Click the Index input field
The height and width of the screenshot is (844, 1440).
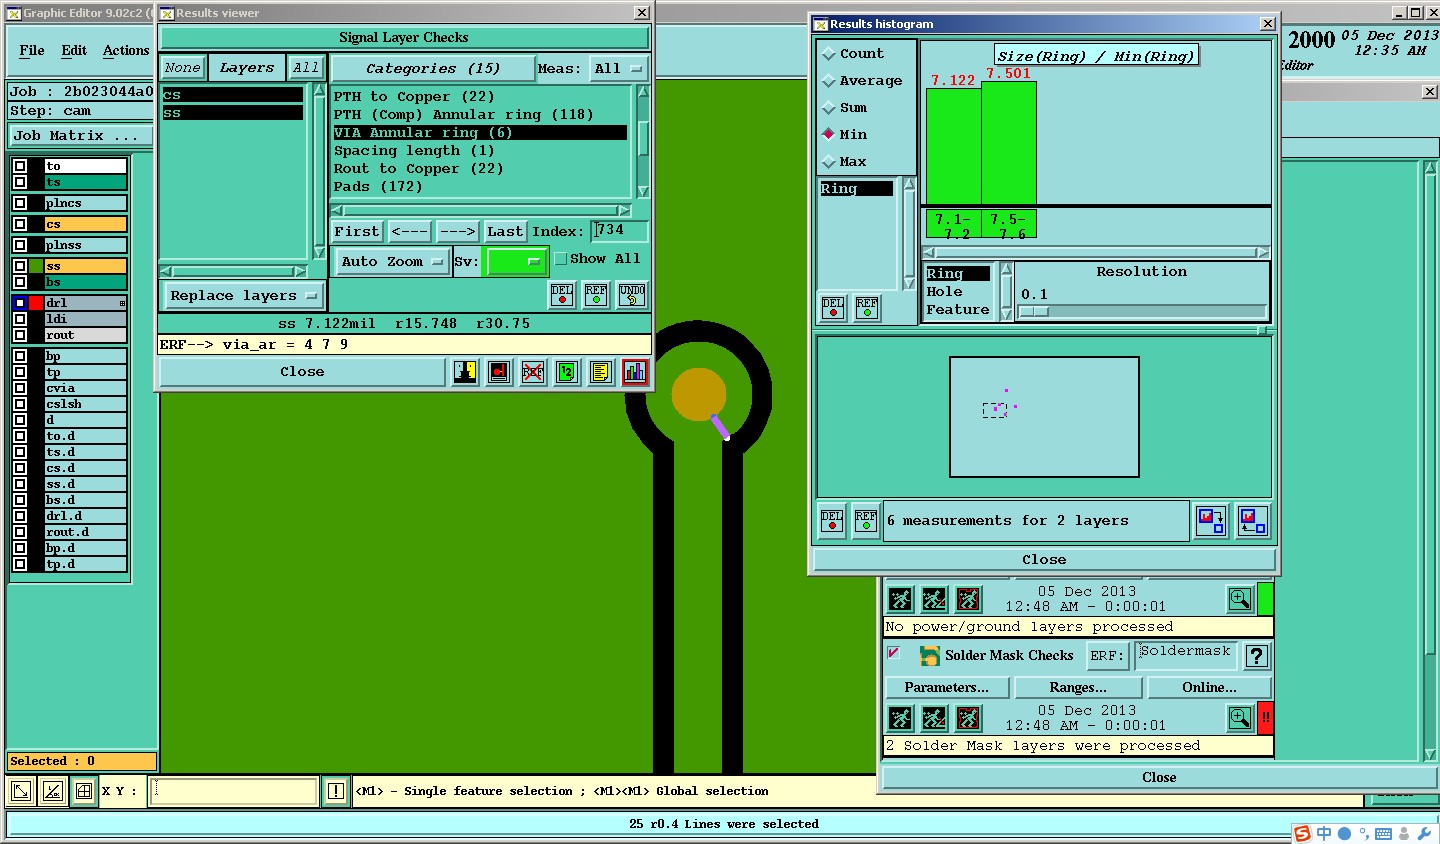tap(619, 231)
